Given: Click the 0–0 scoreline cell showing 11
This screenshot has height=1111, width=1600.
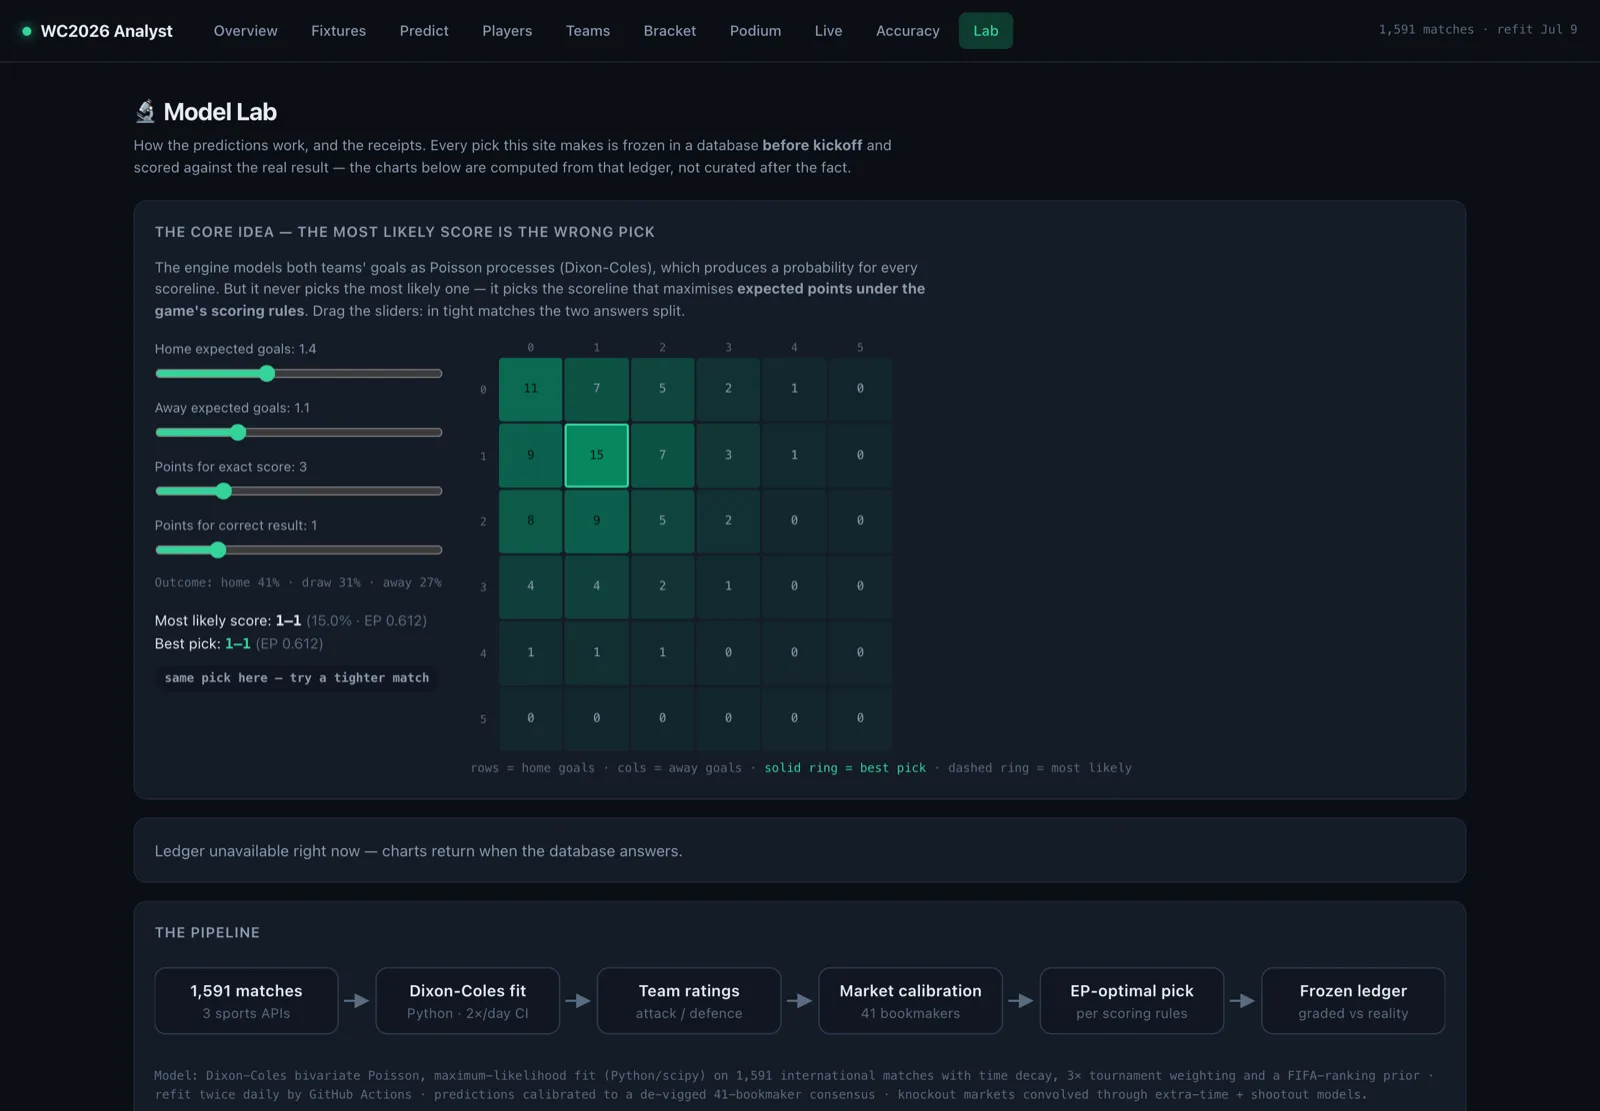Looking at the screenshot, I should 531,389.
